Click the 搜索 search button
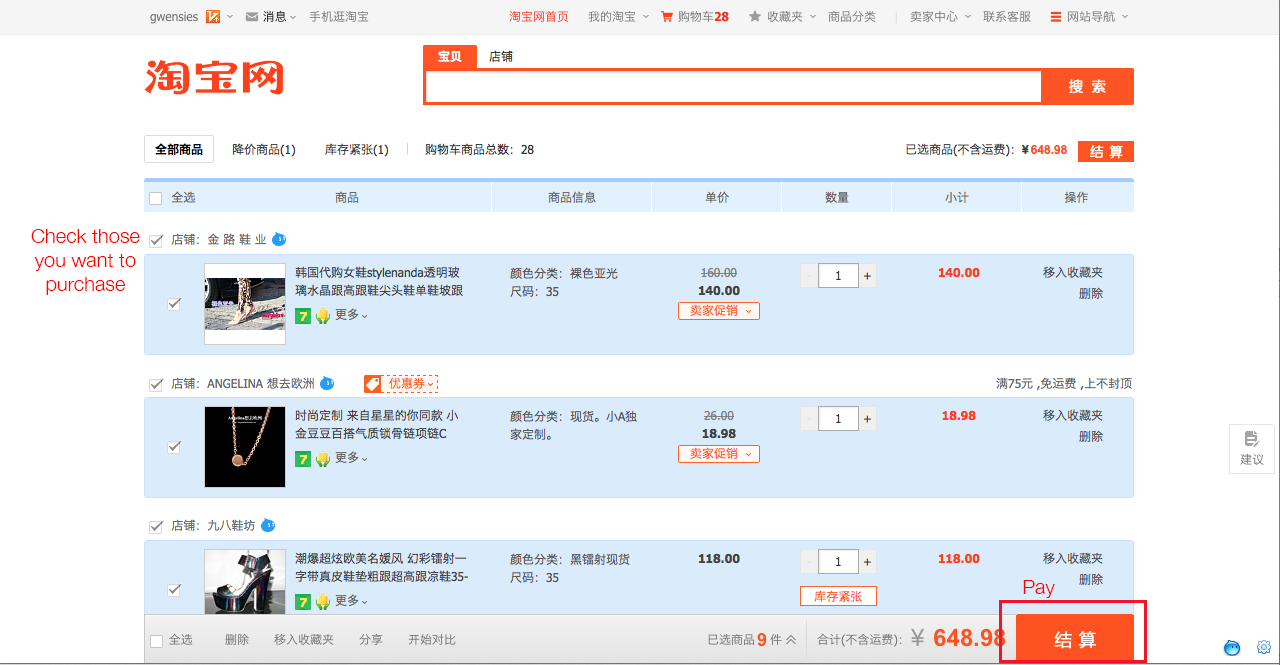1280x665 pixels. pos(1087,87)
